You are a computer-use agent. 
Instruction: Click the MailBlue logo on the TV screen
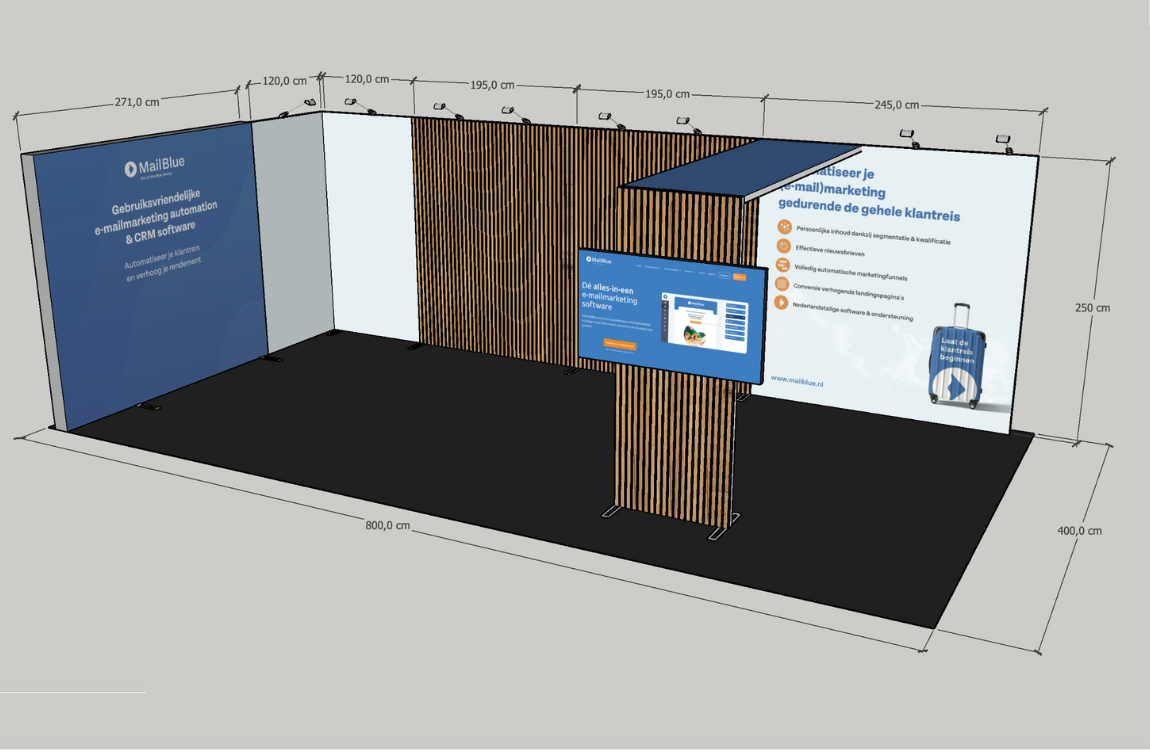click(598, 260)
